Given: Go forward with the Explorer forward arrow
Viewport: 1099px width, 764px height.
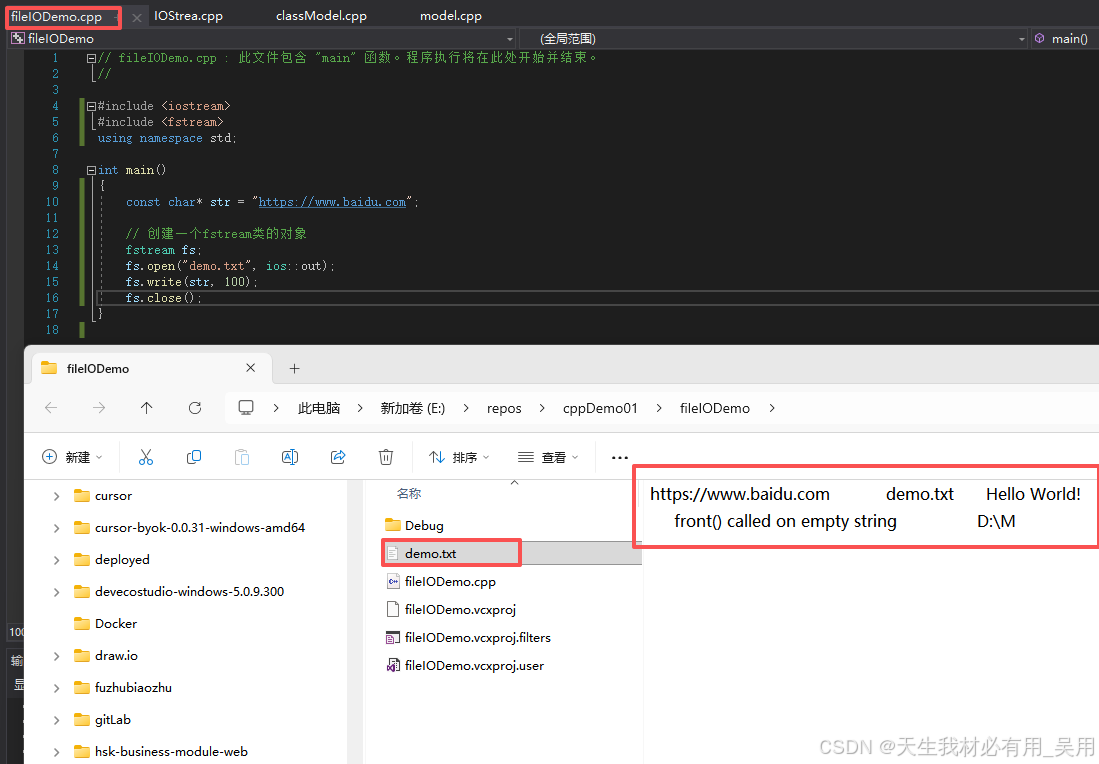Looking at the screenshot, I should 99,408.
